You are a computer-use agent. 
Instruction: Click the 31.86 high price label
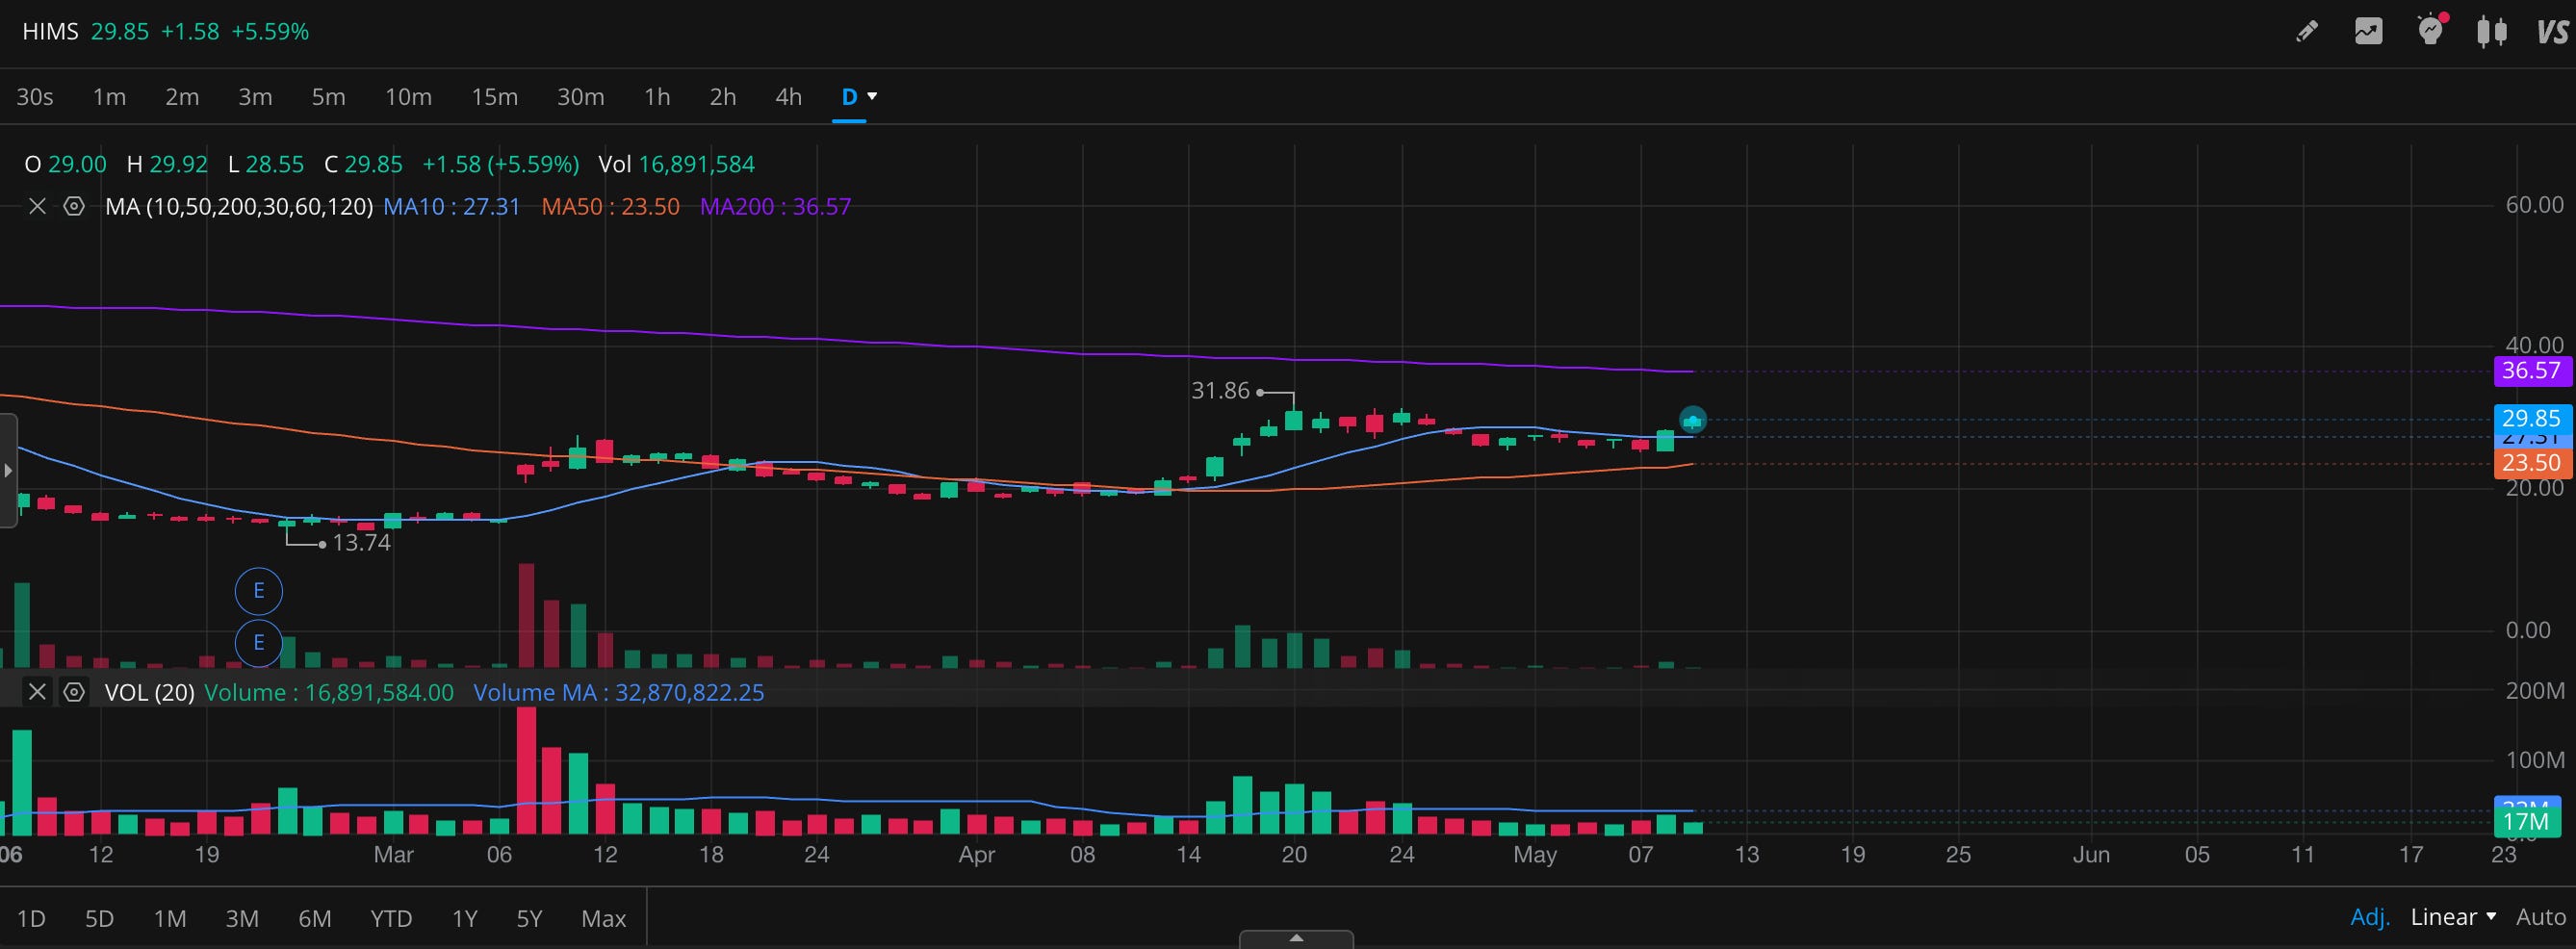(1220, 391)
